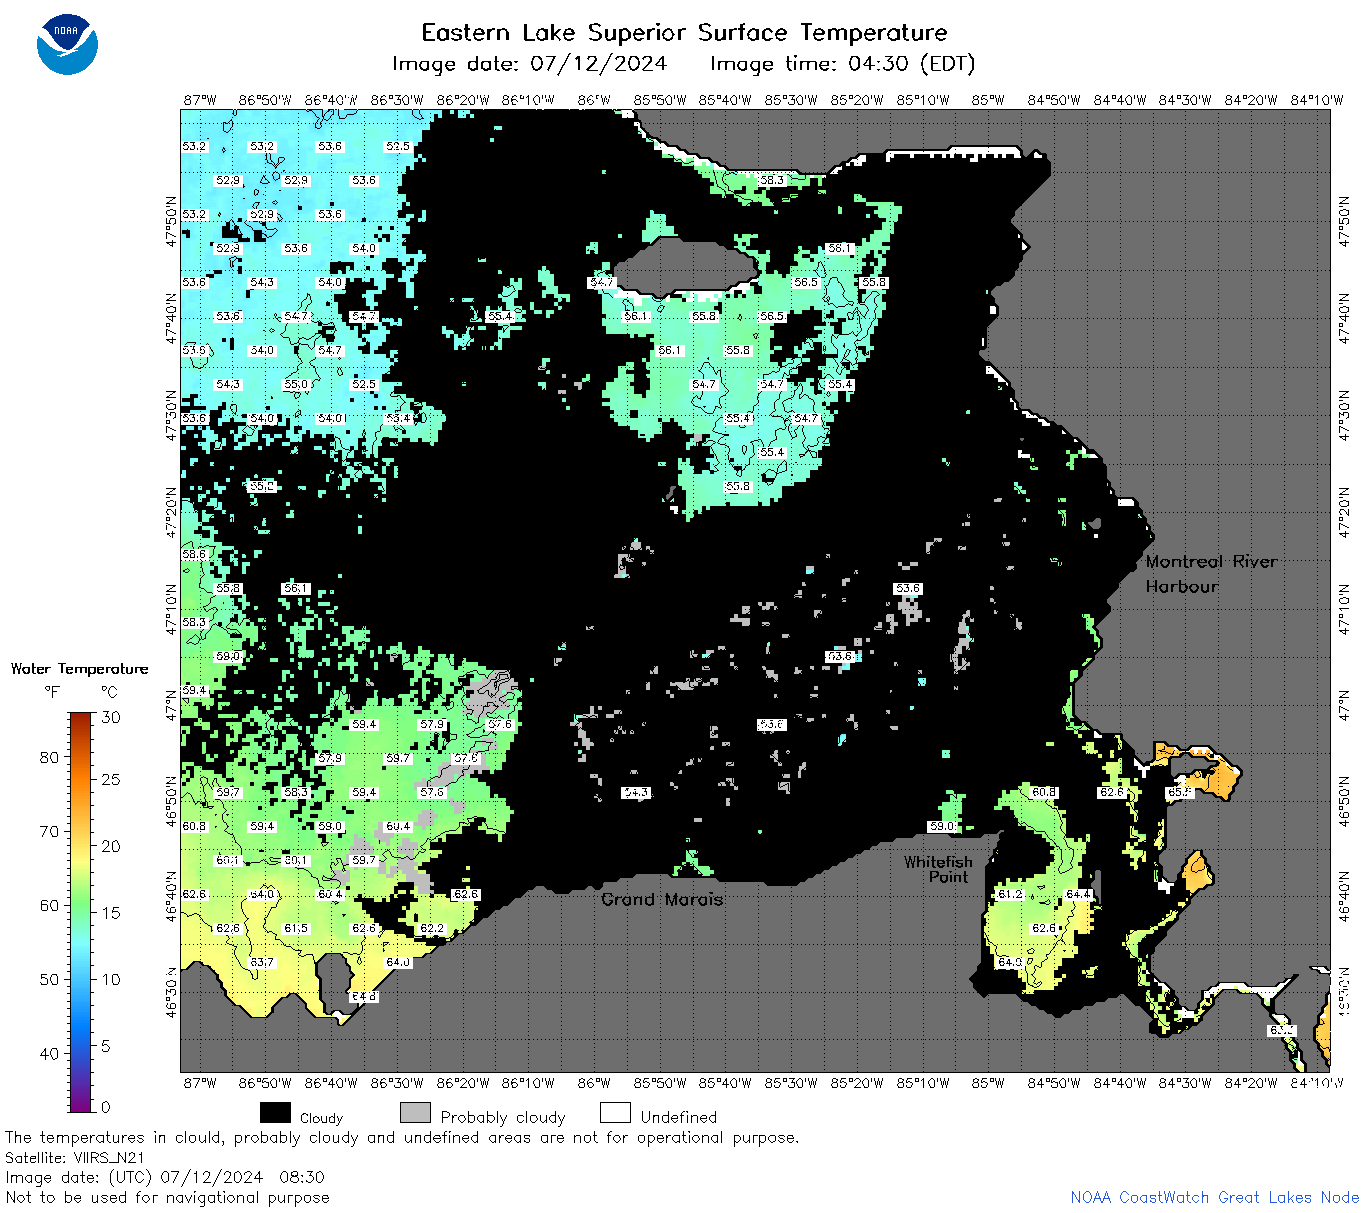Click the Water Temperature legend heading

click(79, 669)
